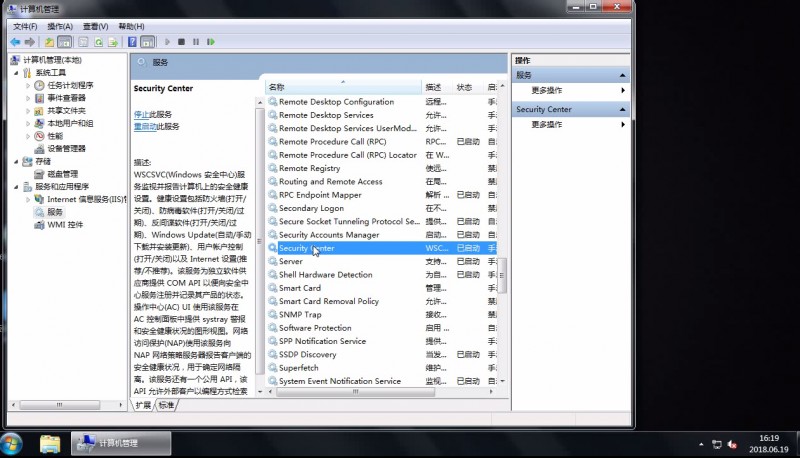Toggle the Show/Hide console tree icon
800x458 pixels.
coord(64,42)
